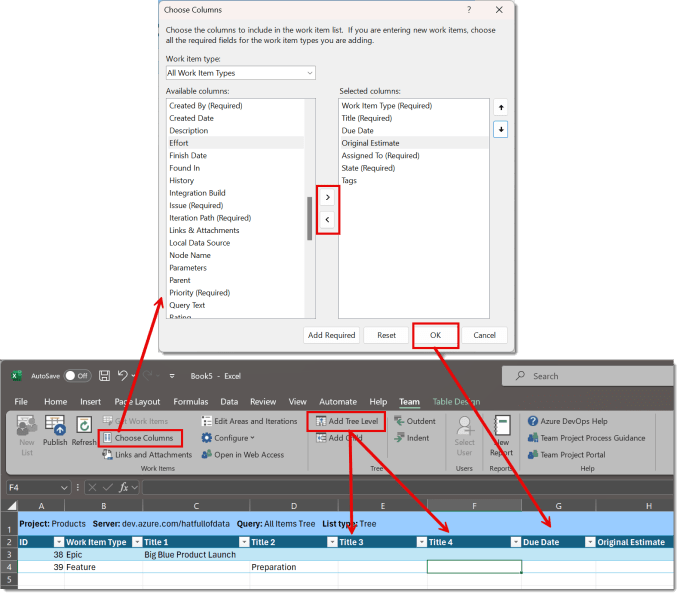Open the Work item type combo box
This screenshot has height=595, width=680.
(241, 73)
